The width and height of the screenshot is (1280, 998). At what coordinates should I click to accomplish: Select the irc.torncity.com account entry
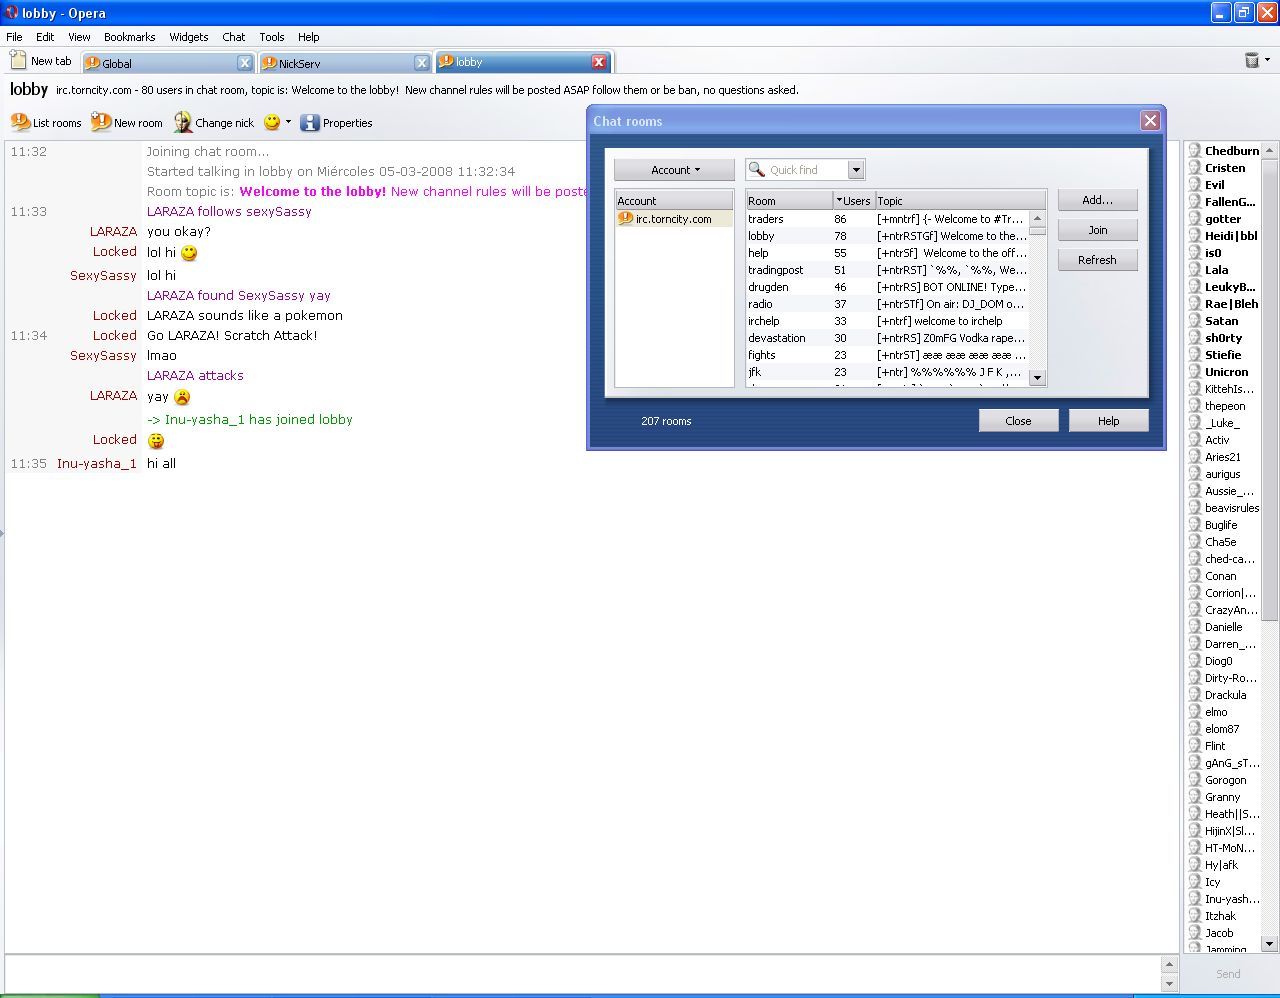point(675,218)
